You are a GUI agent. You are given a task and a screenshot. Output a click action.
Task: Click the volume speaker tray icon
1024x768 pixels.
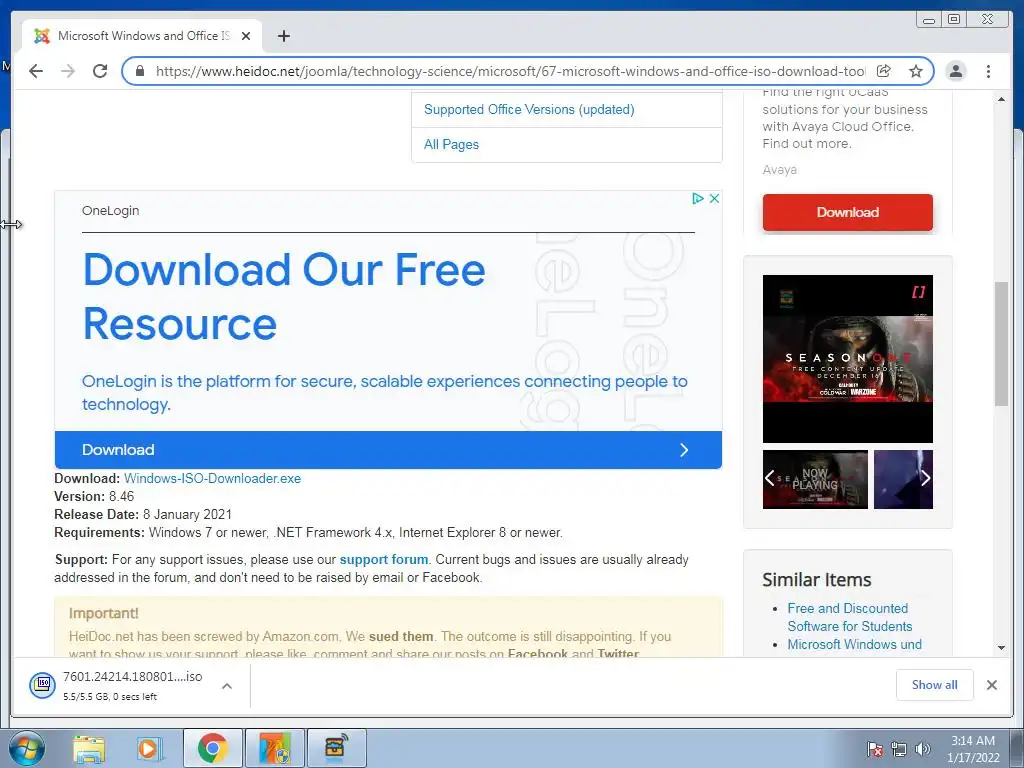pos(922,749)
